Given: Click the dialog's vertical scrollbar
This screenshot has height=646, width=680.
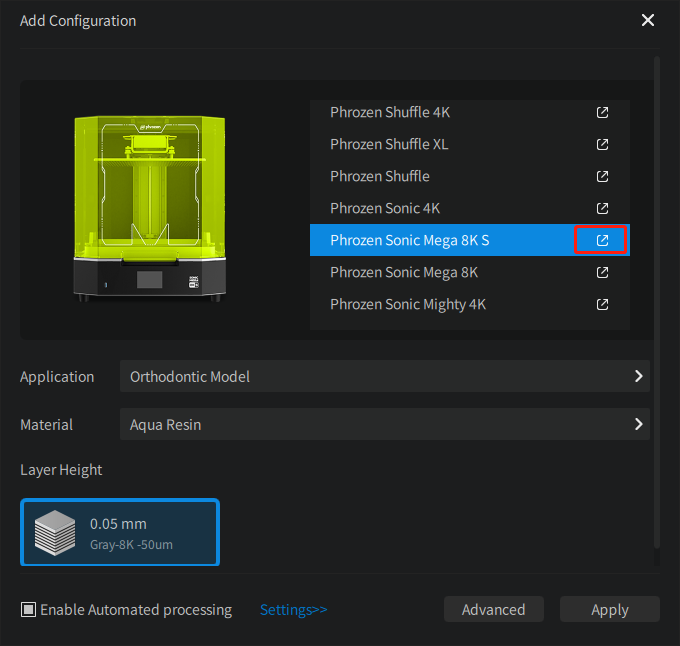Looking at the screenshot, I should tap(657, 300).
